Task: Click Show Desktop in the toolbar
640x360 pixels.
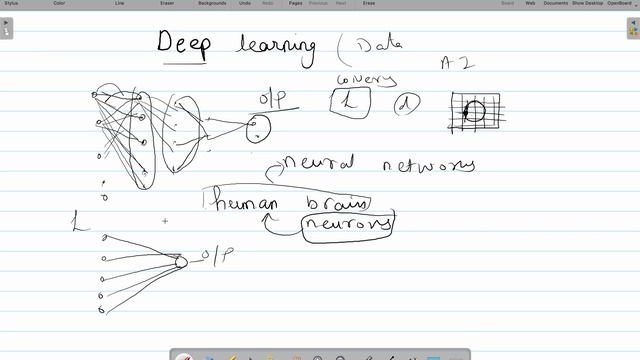Action: (x=587, y=3)
